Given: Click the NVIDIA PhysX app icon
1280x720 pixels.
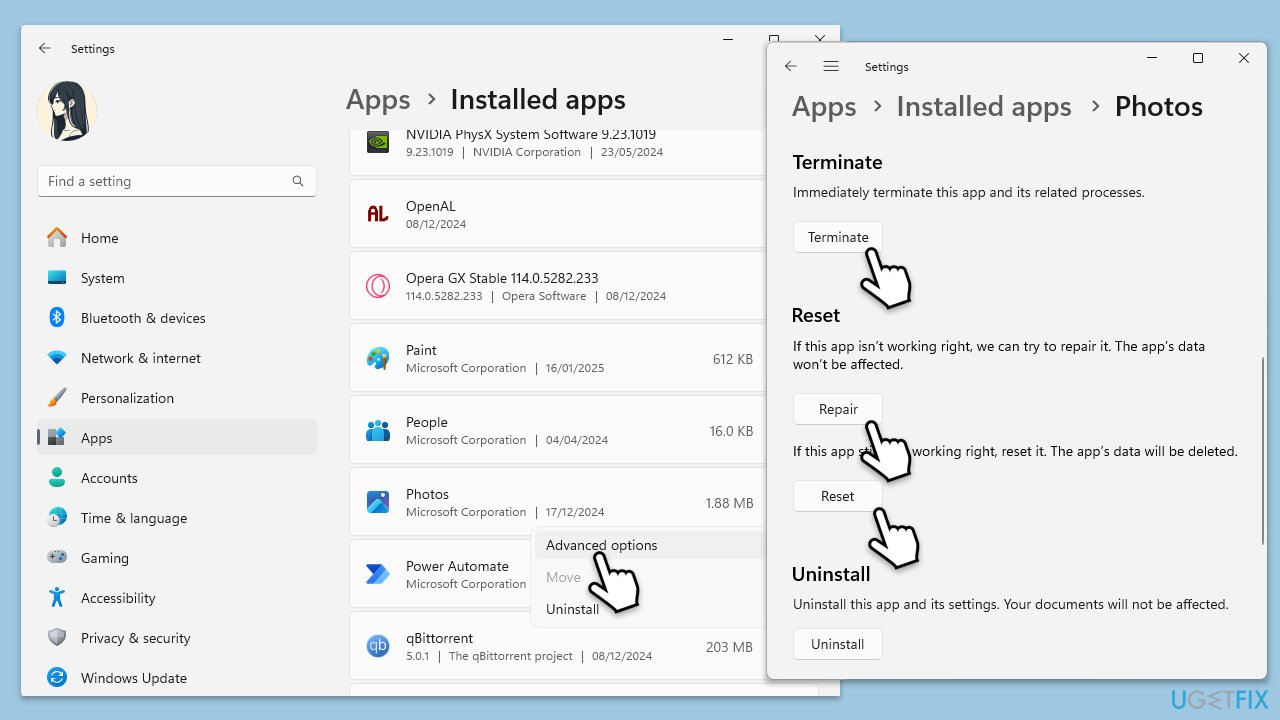Looking at the screenshot, I should pos(378,142).
